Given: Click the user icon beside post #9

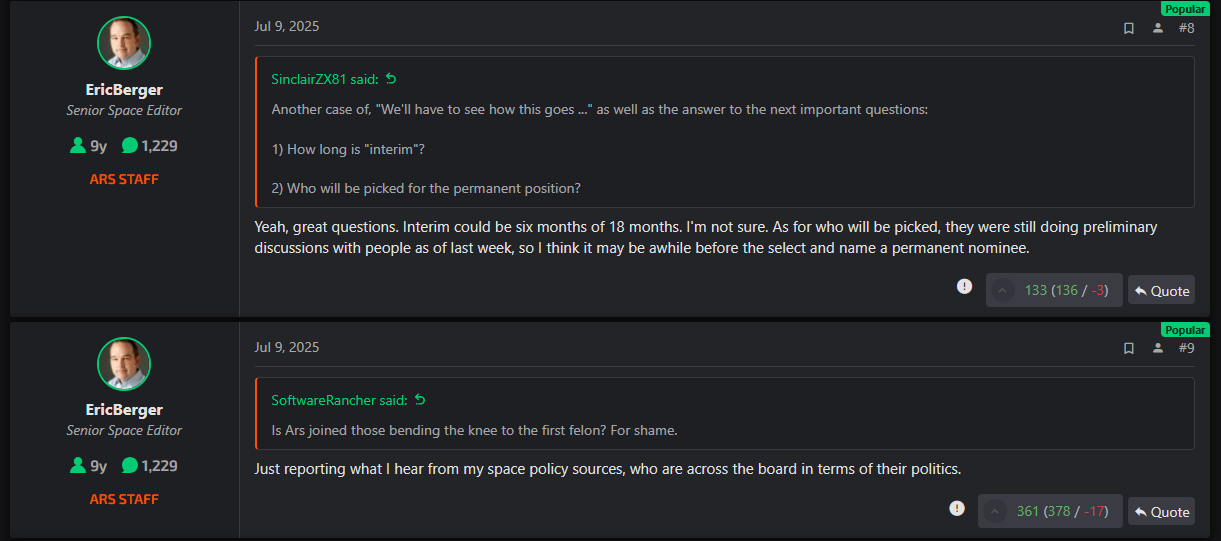Looking at the screenshot, I should pos(1158,348).
